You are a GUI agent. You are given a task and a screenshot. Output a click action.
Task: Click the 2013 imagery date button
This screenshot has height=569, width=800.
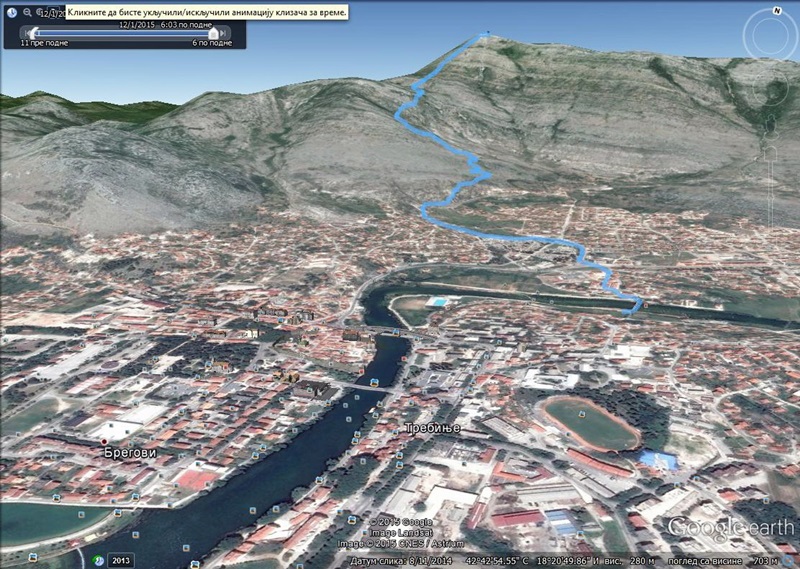tap(121, 560)
